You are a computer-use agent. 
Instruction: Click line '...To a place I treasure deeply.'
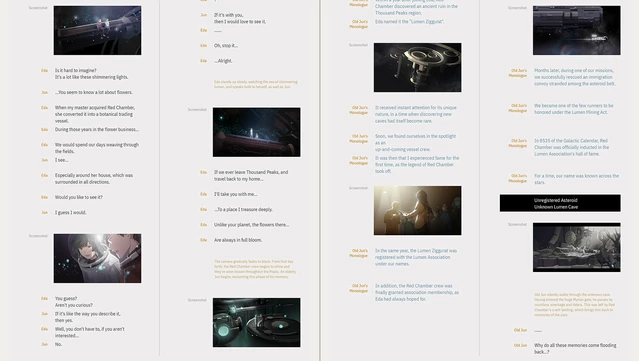click(243, 209)
